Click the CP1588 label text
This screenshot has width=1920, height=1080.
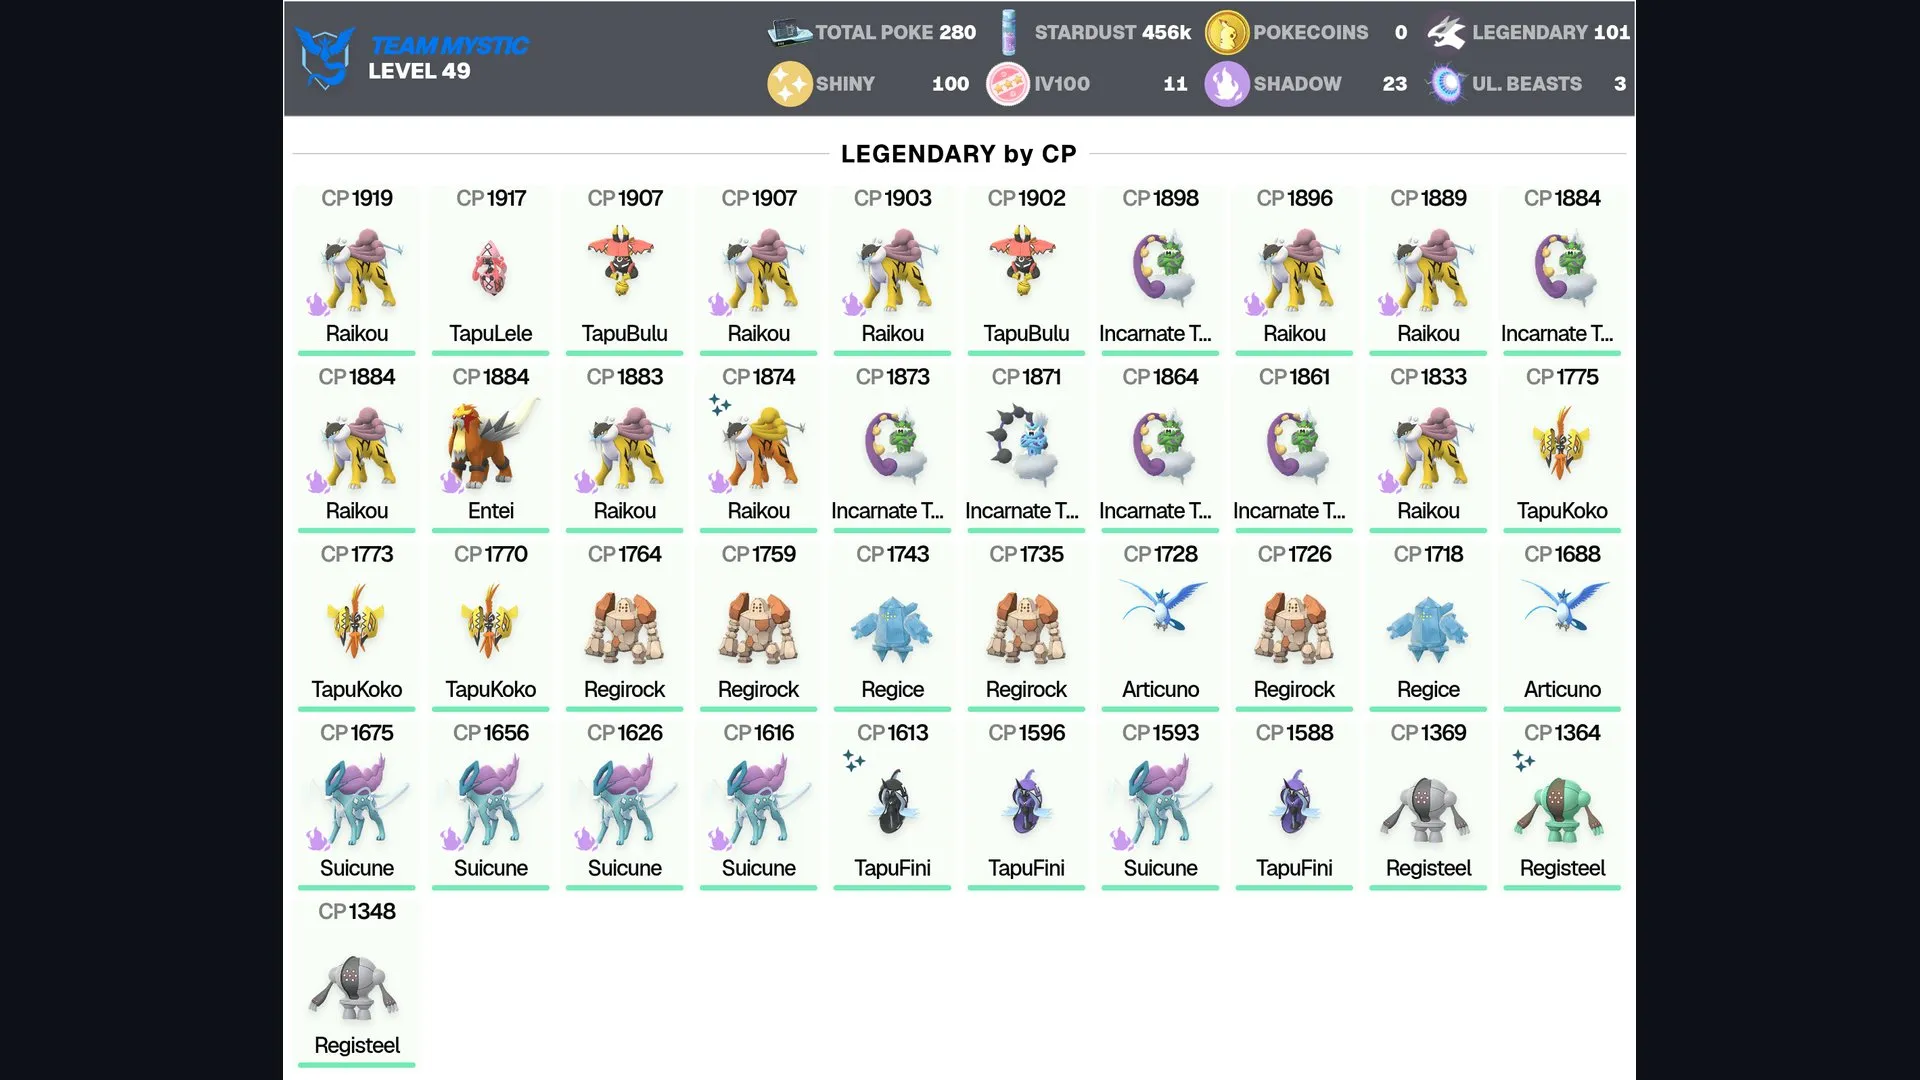pos(1294,733)
